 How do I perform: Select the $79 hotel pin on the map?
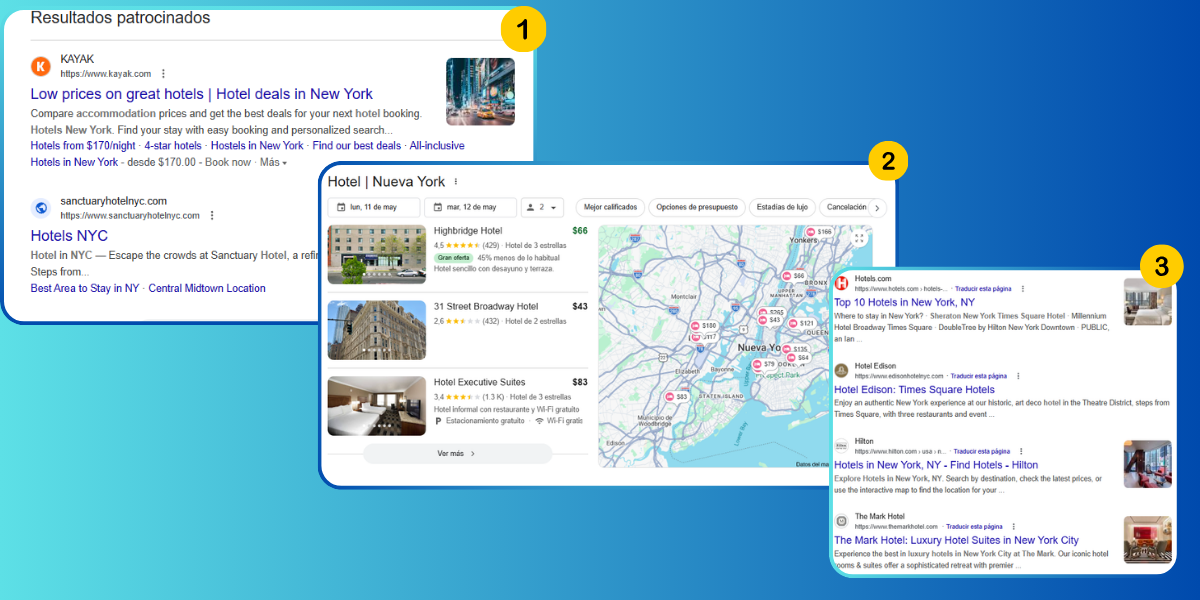click(x=763, y=364)
